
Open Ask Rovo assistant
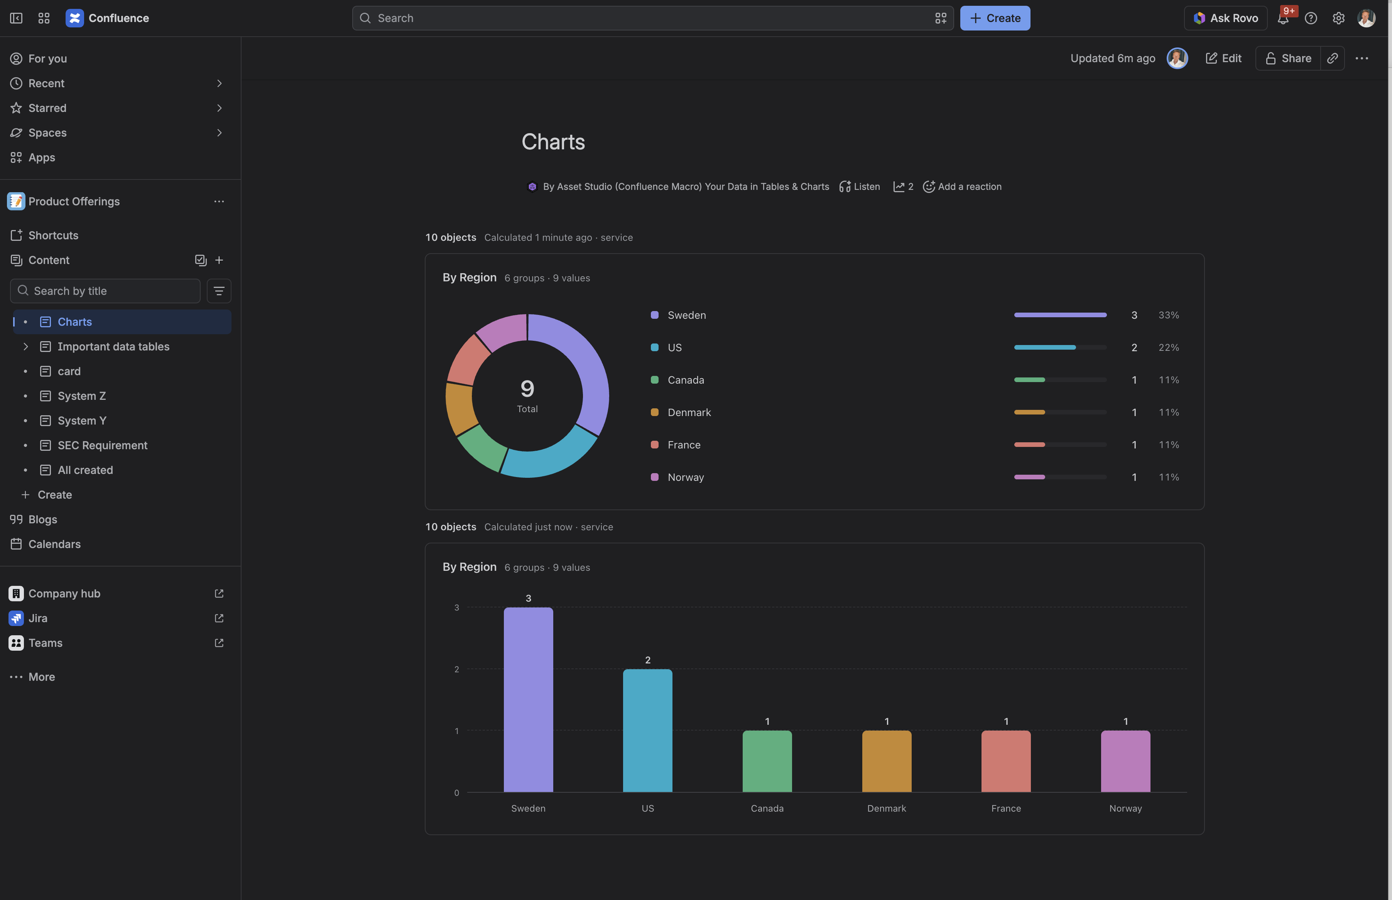pos(1225,18)
